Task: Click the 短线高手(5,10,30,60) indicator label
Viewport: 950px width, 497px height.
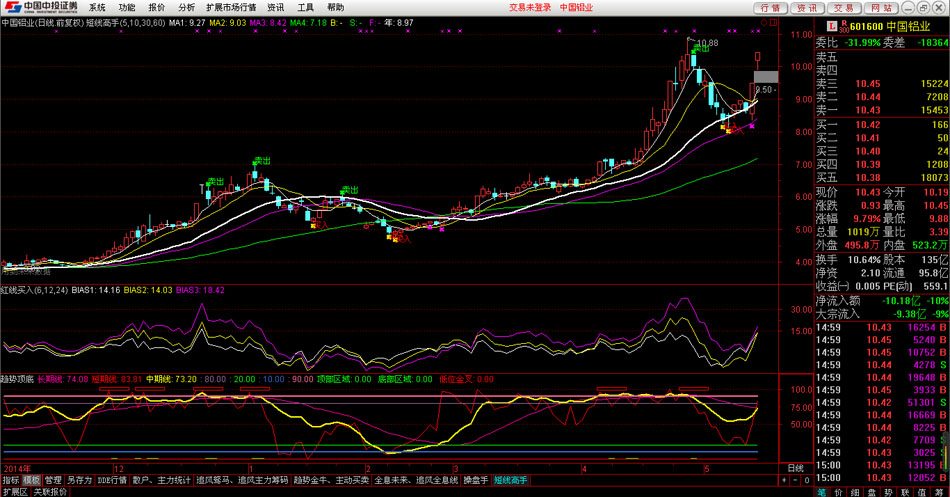Action: coord(125,23)
